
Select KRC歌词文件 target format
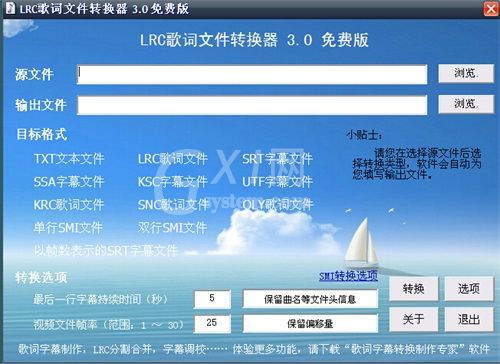click(x=69, y=205)
